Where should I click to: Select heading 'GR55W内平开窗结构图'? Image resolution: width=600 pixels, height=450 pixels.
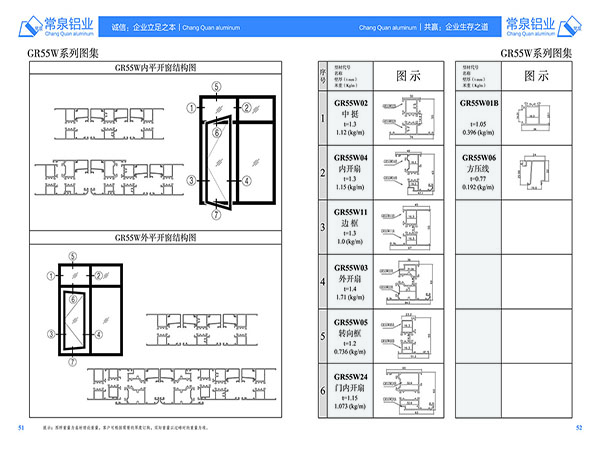click(155, 68)
